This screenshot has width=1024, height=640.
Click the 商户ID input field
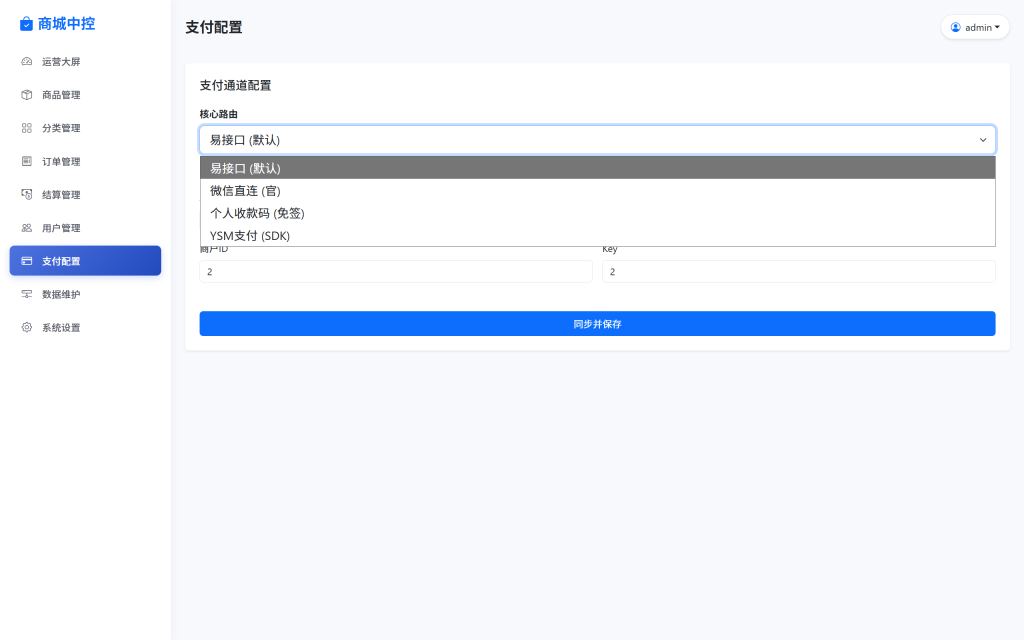pos(395,271)
